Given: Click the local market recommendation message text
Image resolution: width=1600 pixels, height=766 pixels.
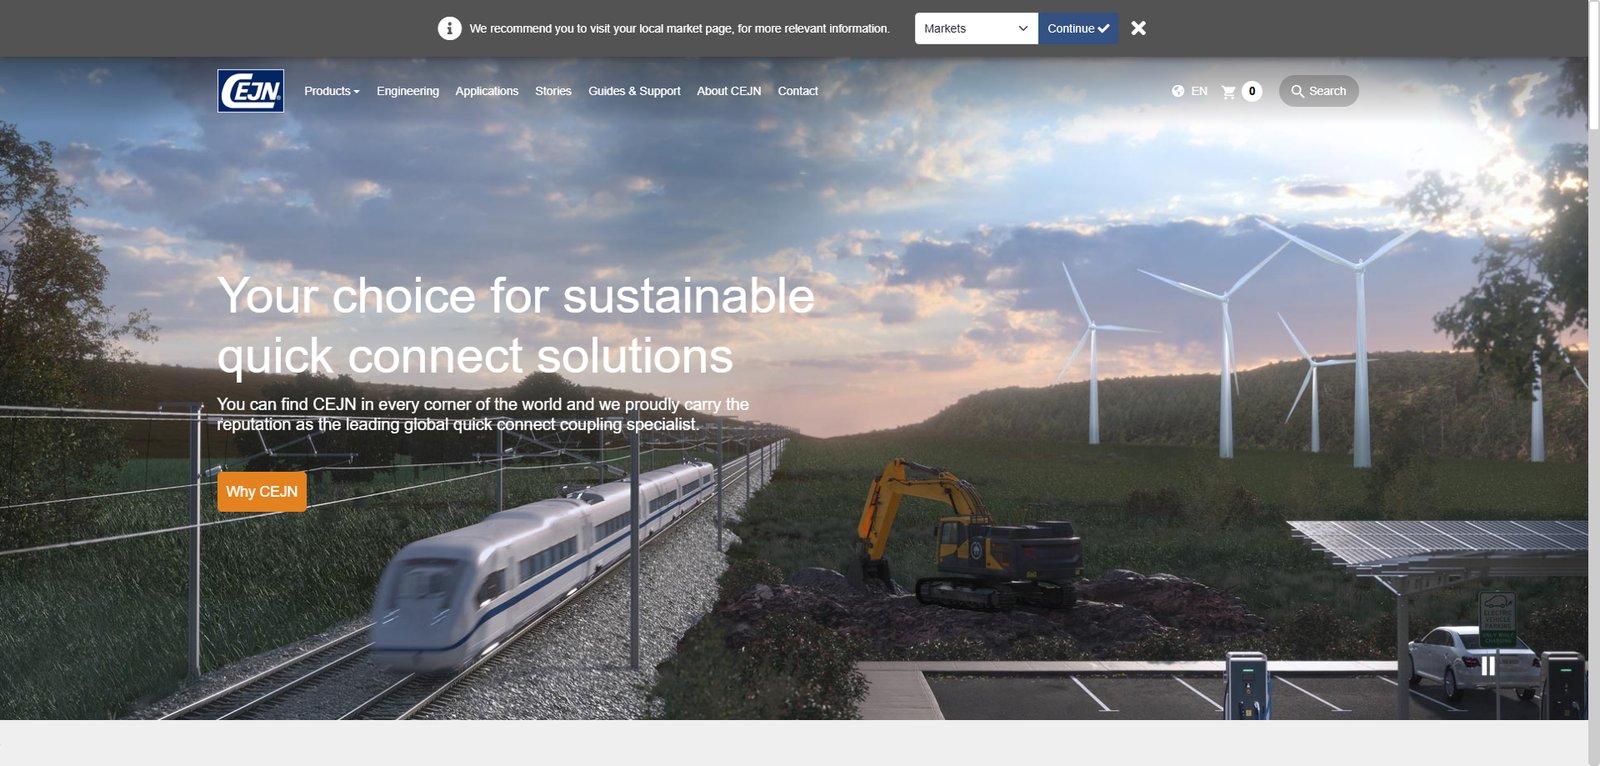Looking at the screenshot, I should point(680,28).
